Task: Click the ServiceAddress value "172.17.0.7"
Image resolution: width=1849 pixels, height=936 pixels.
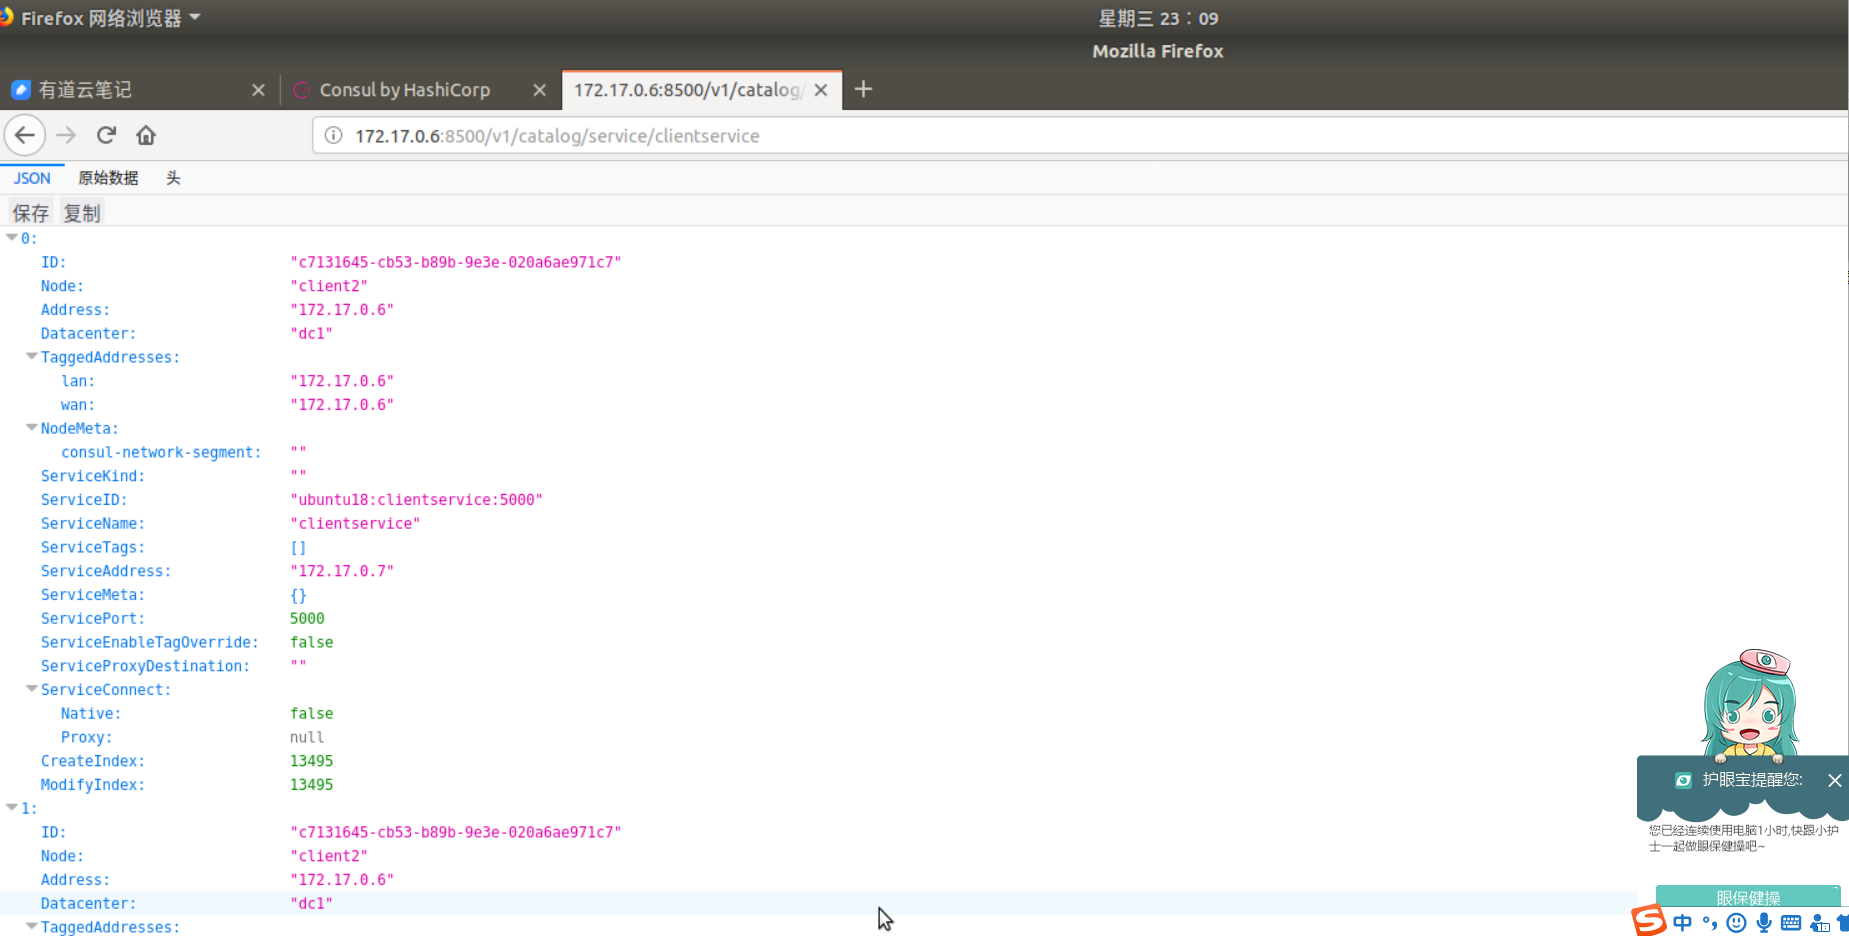Action: [342, 571]
